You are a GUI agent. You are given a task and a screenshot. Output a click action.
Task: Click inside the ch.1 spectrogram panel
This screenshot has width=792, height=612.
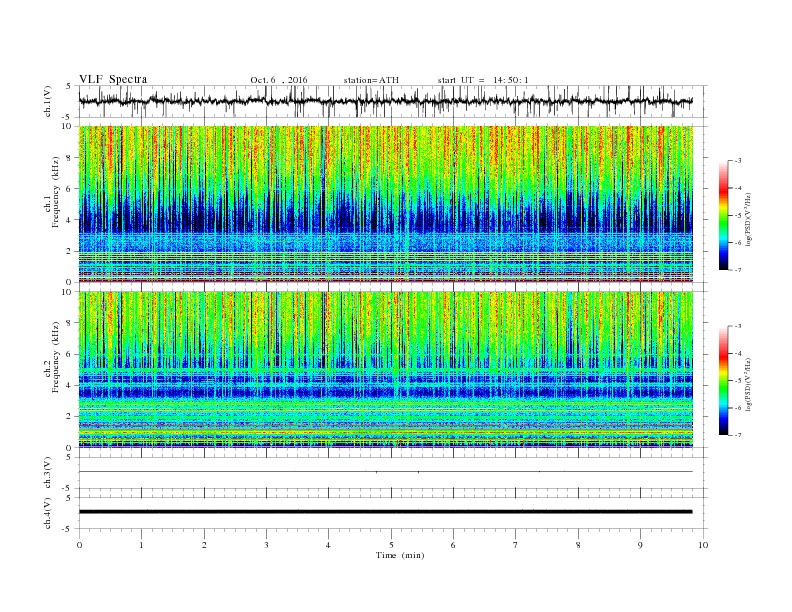(385, 204)
